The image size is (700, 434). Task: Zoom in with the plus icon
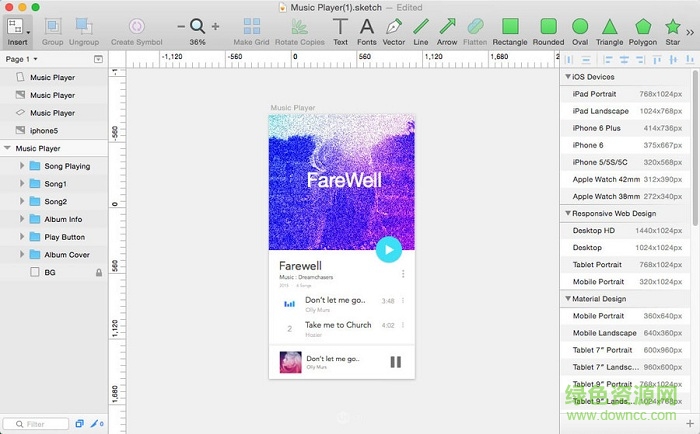pyautogui.click(x=215, y=26)
